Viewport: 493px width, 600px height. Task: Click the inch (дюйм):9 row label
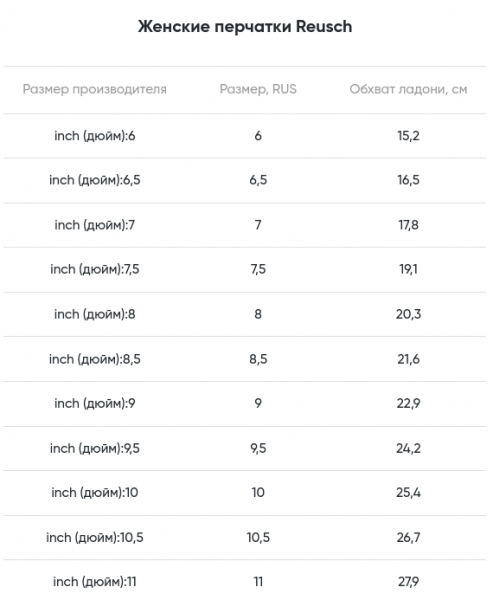click(95, 403)
